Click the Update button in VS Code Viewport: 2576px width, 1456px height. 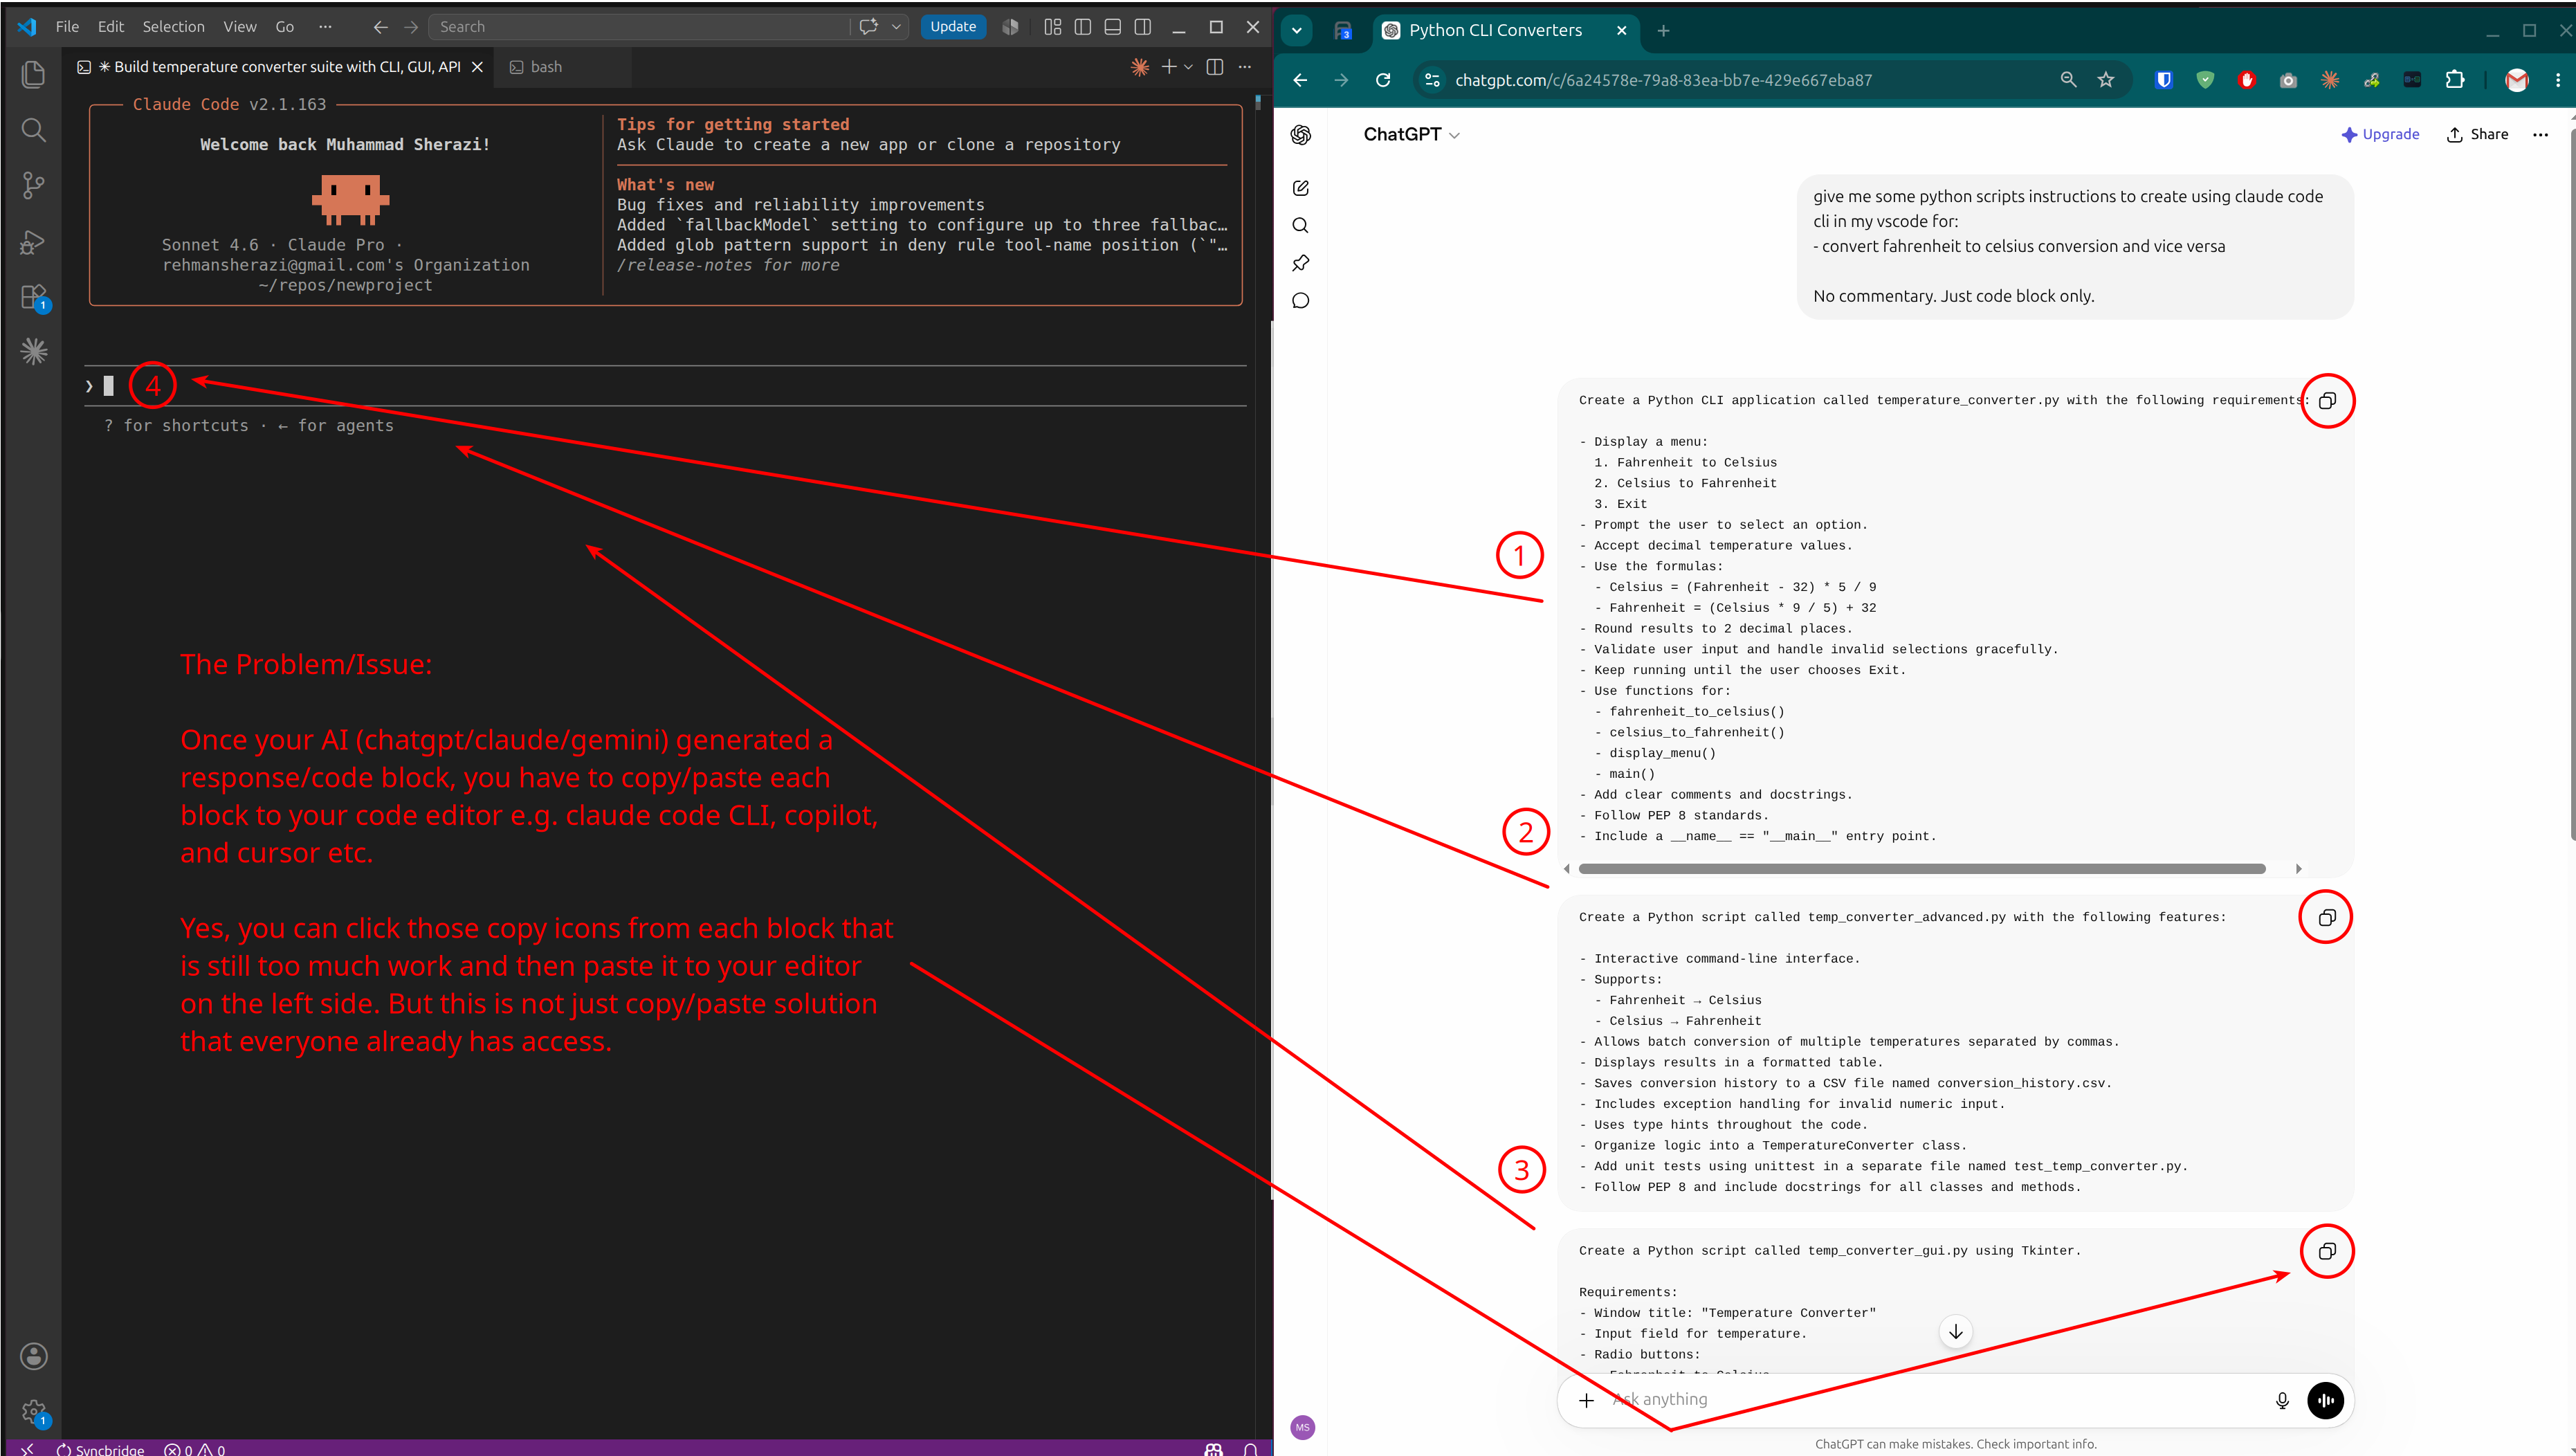(x=952, y=27)
